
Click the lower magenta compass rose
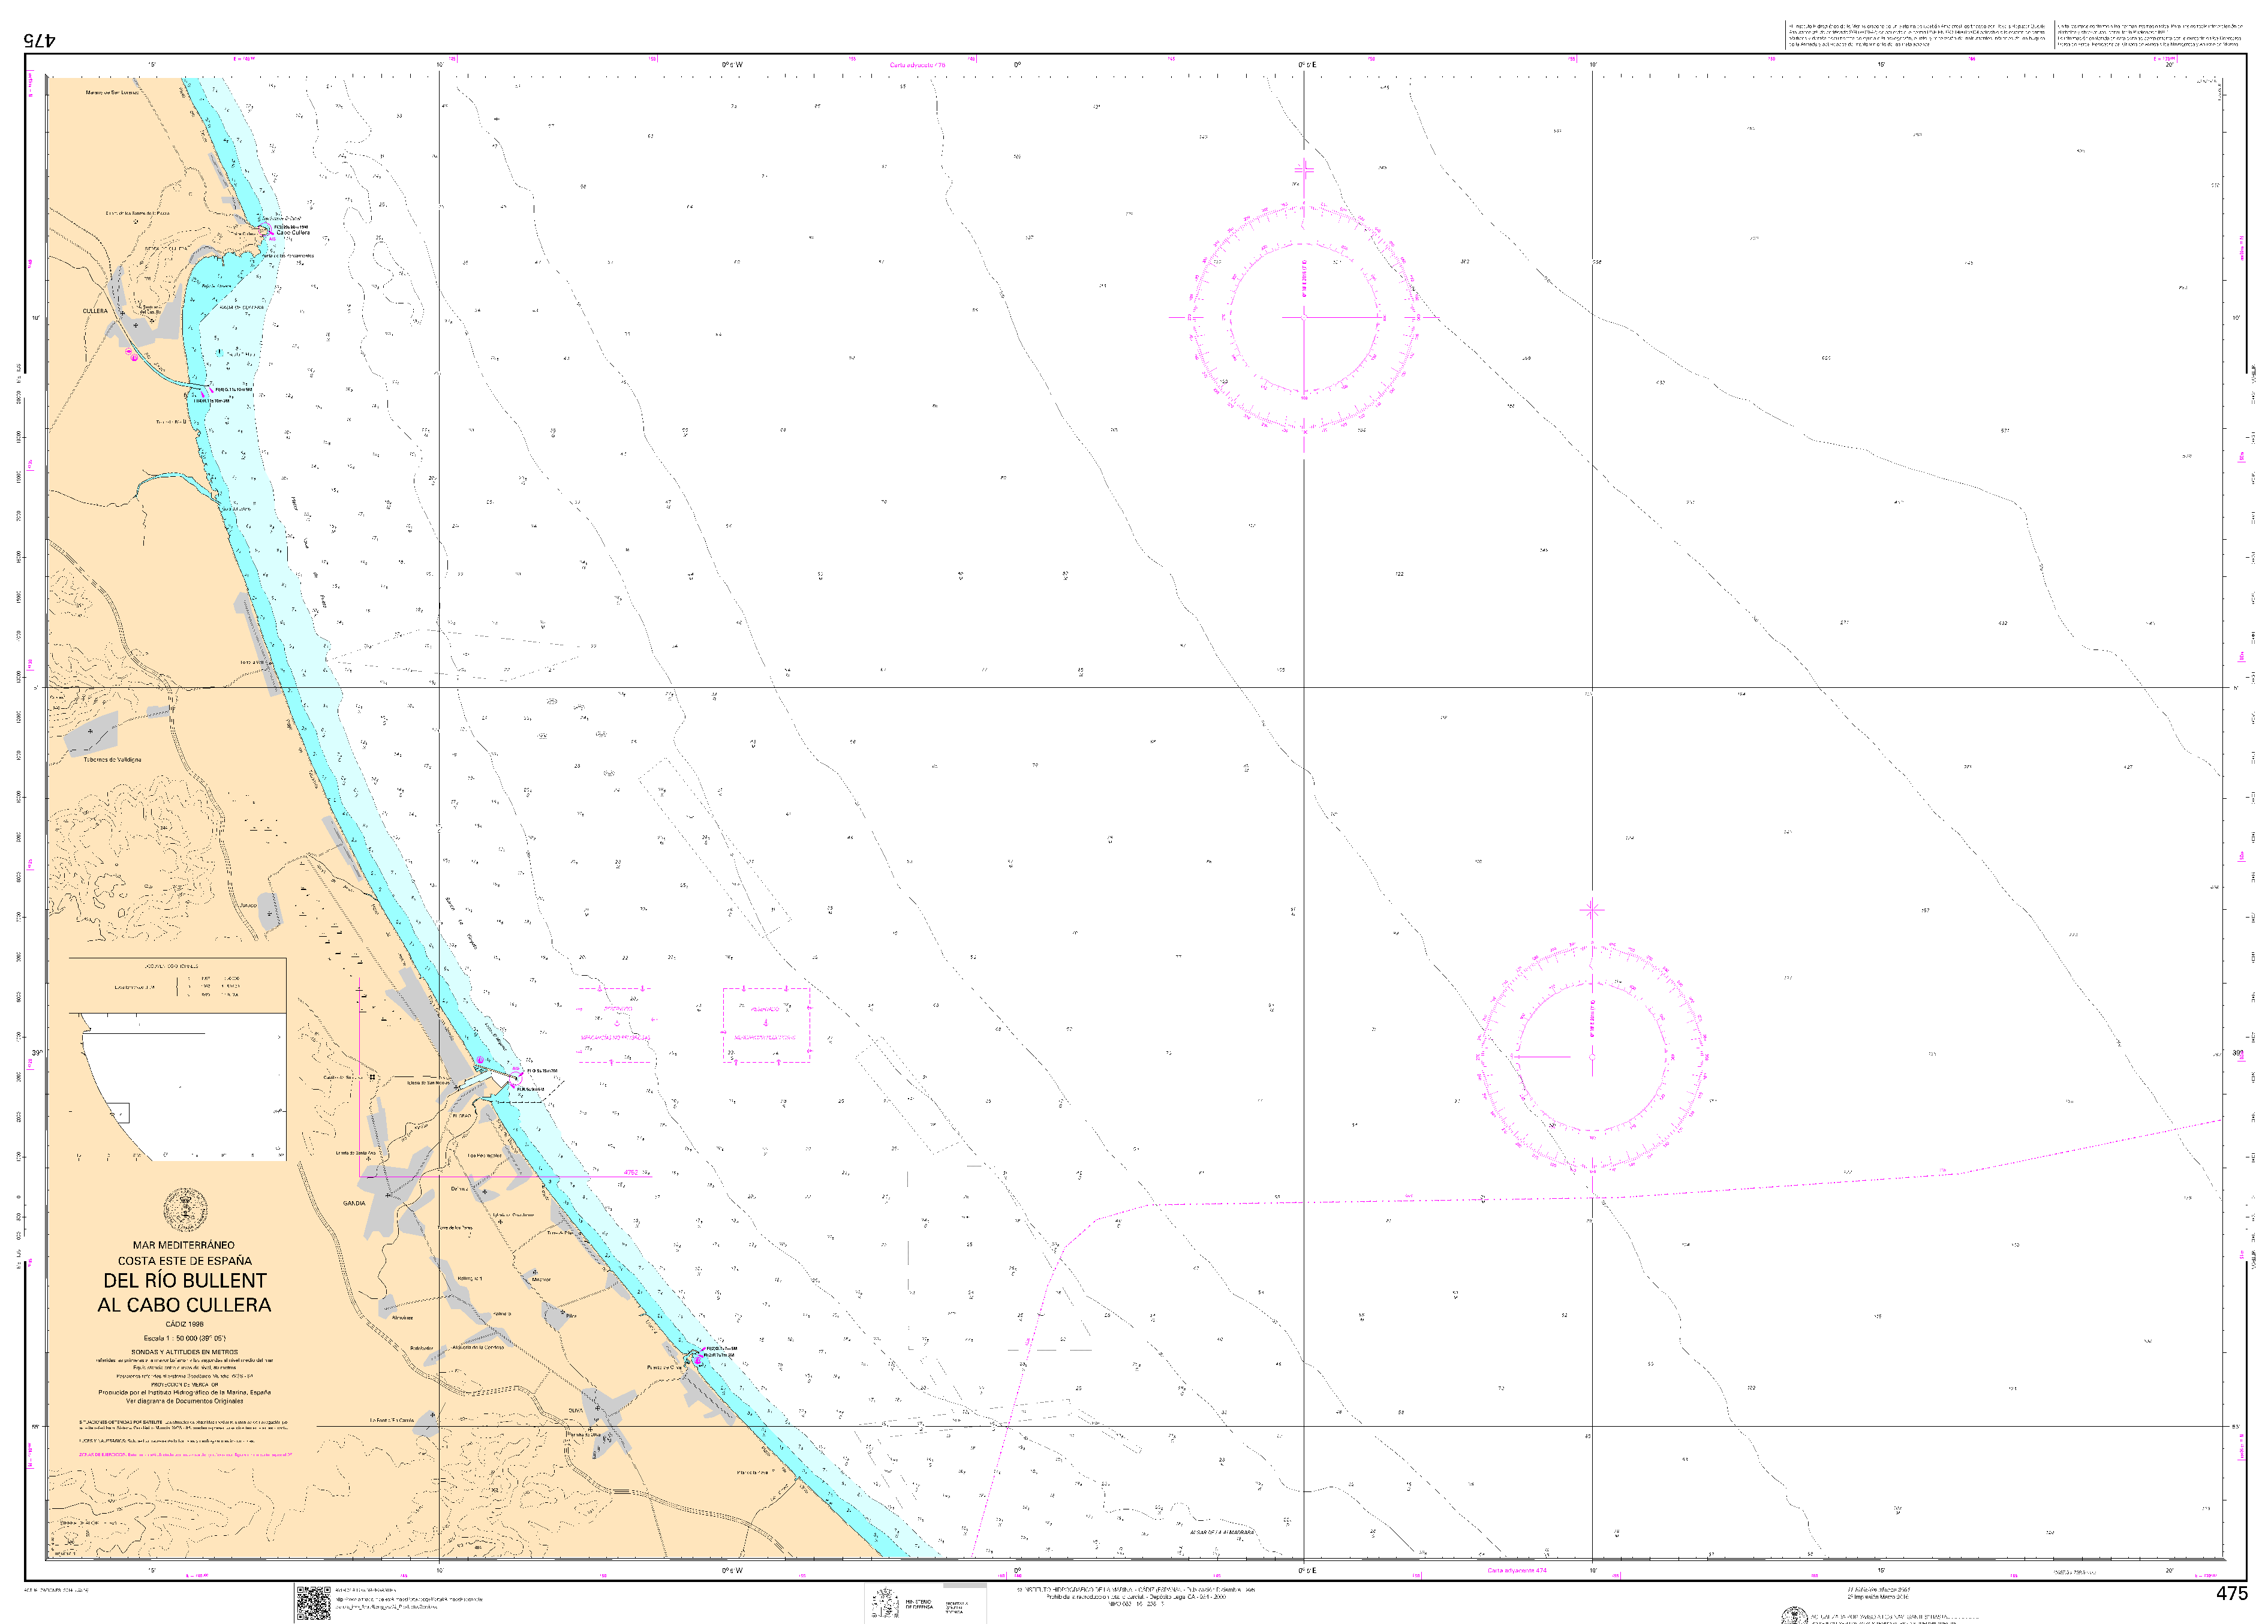pos(1592,1056)
